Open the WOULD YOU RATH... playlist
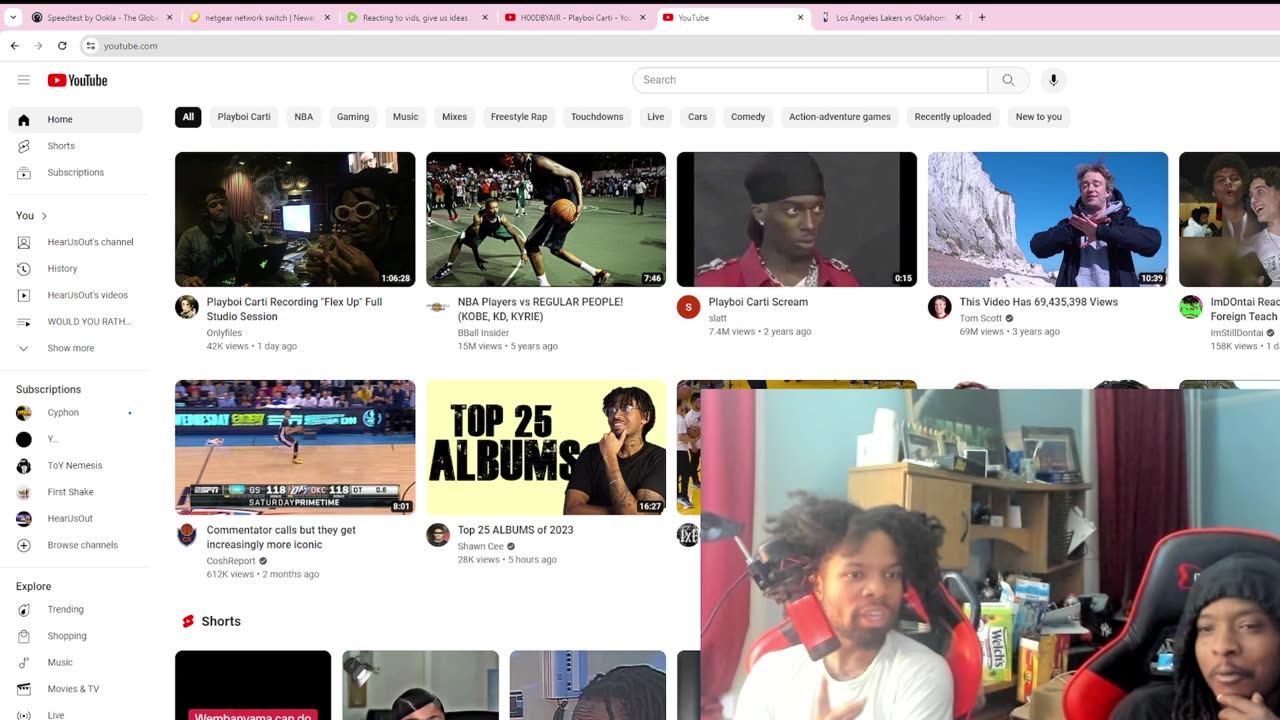This screenshot has width=1280, height=720. pos(76,321)
